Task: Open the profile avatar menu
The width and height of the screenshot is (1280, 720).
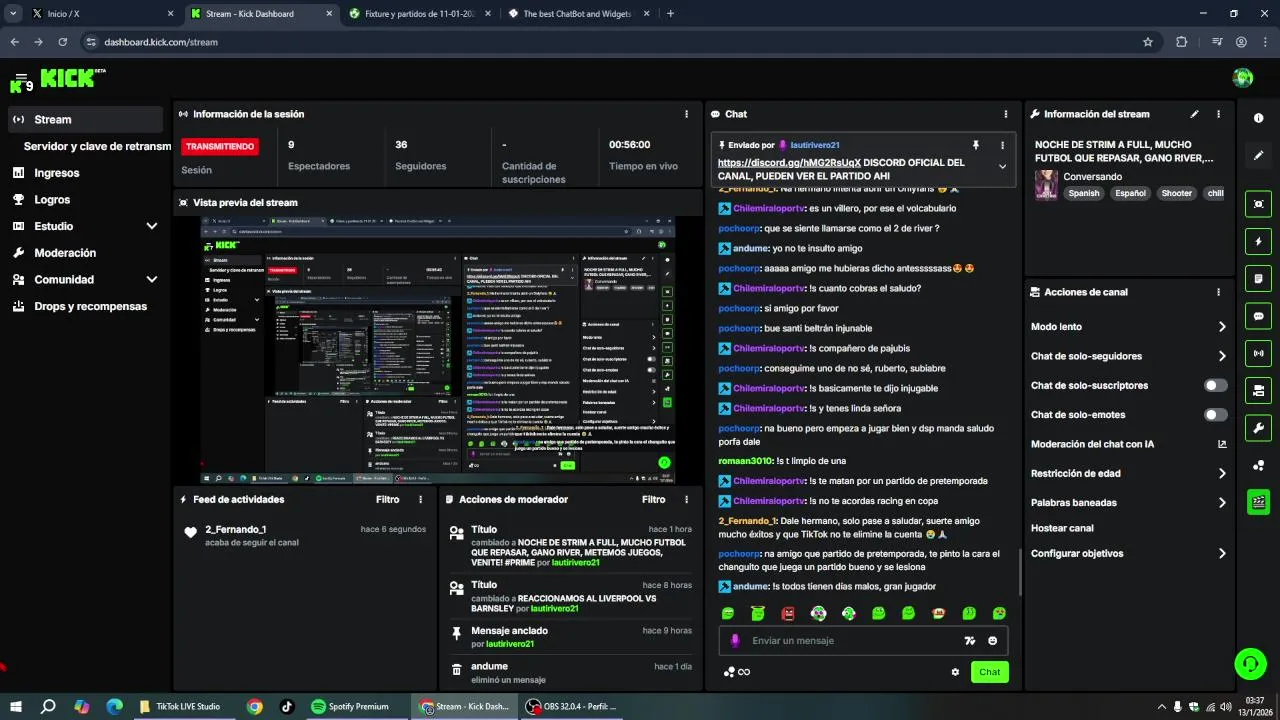Action: pos(1243,78)
